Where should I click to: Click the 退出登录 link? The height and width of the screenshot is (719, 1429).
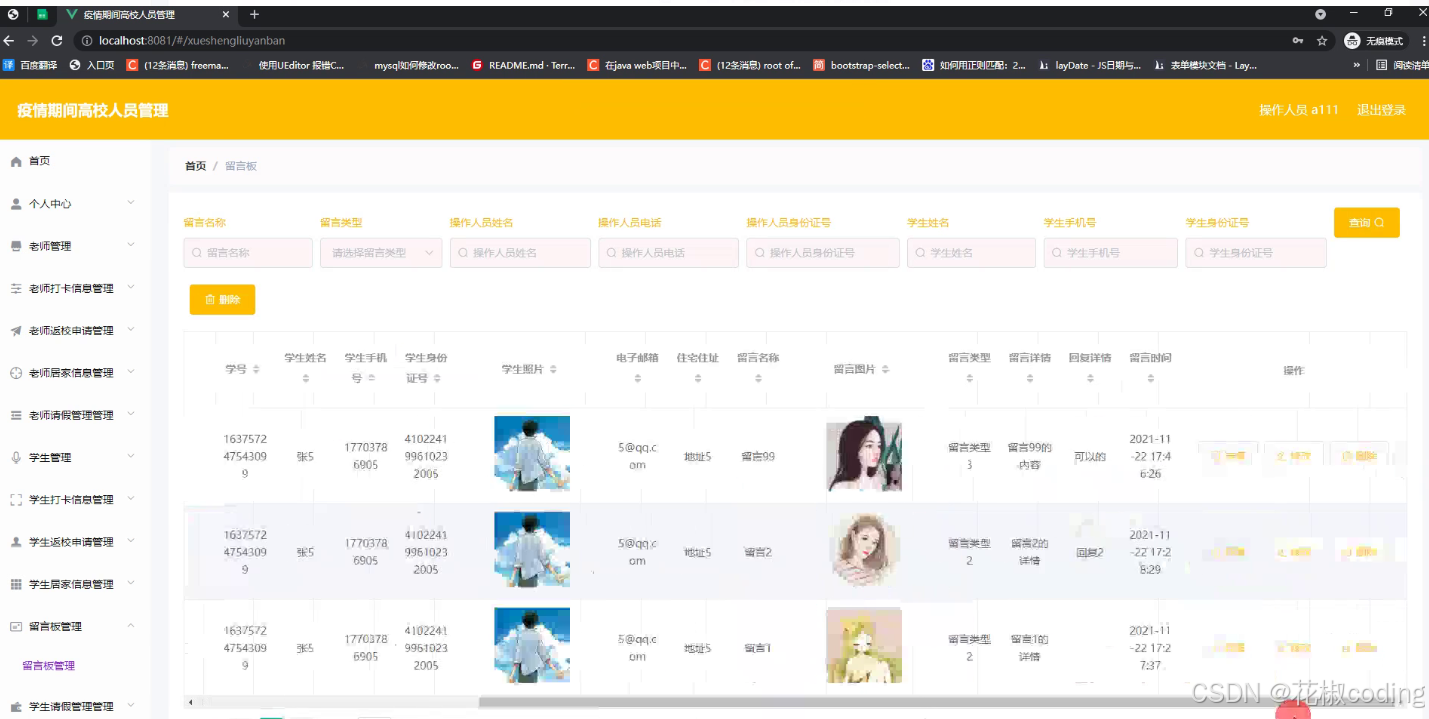tap(1381, 110)
